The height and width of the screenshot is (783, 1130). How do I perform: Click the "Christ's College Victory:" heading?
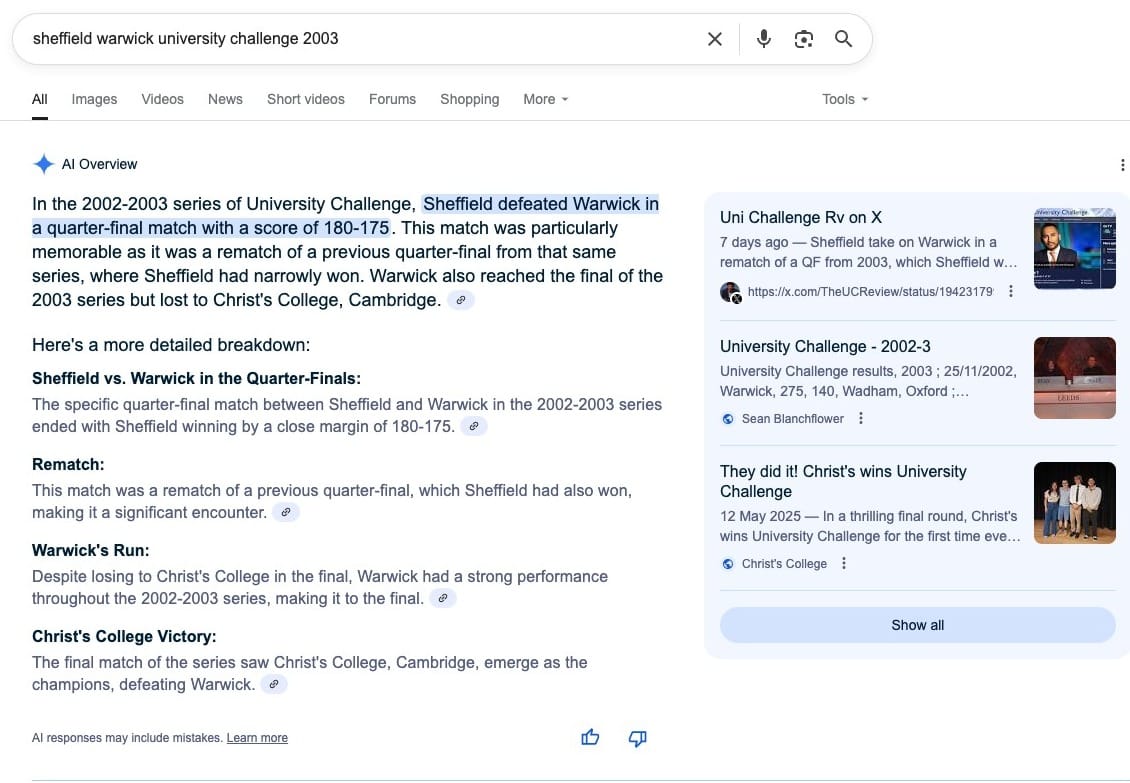124,637
